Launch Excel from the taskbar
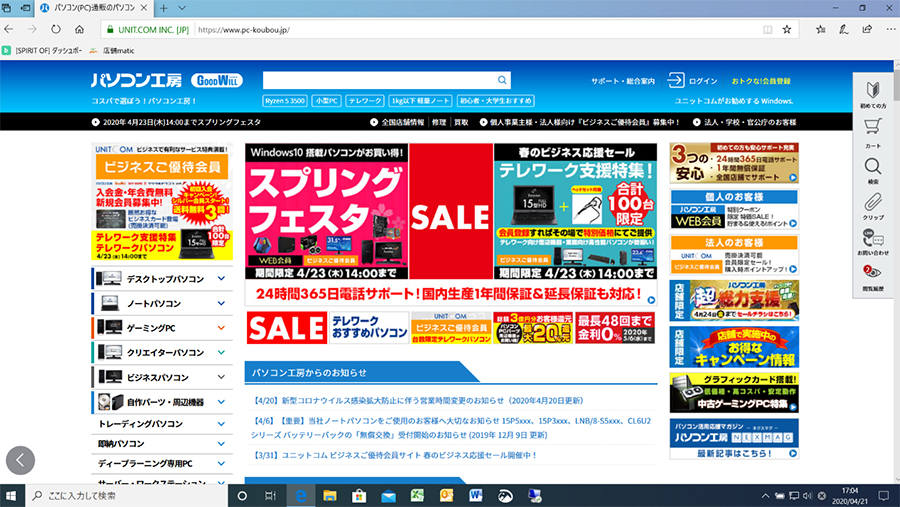900x507 pixels. pos(417,496)
